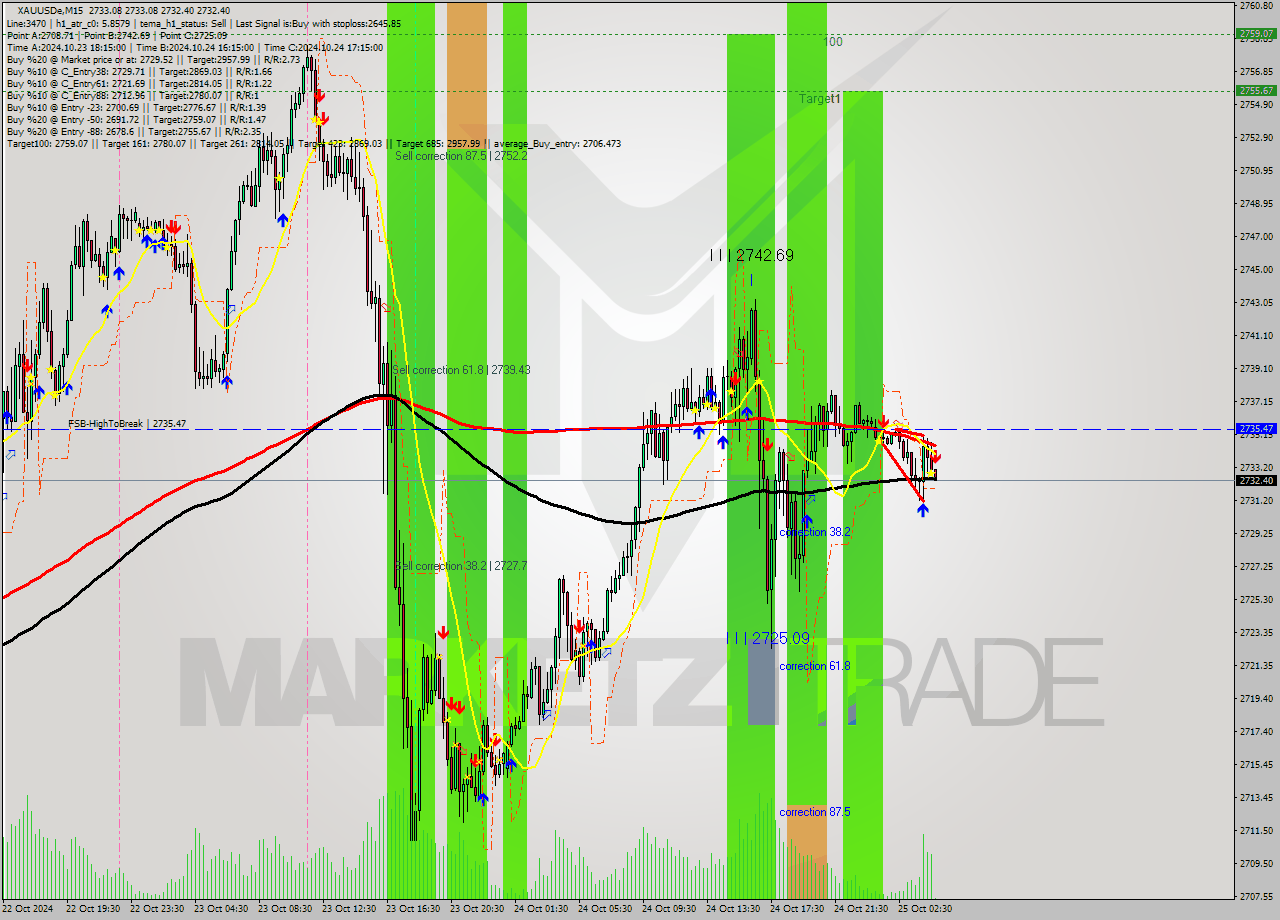
Task: Click the 2729.25 price axis value
Action: (x=1256, y=533)
